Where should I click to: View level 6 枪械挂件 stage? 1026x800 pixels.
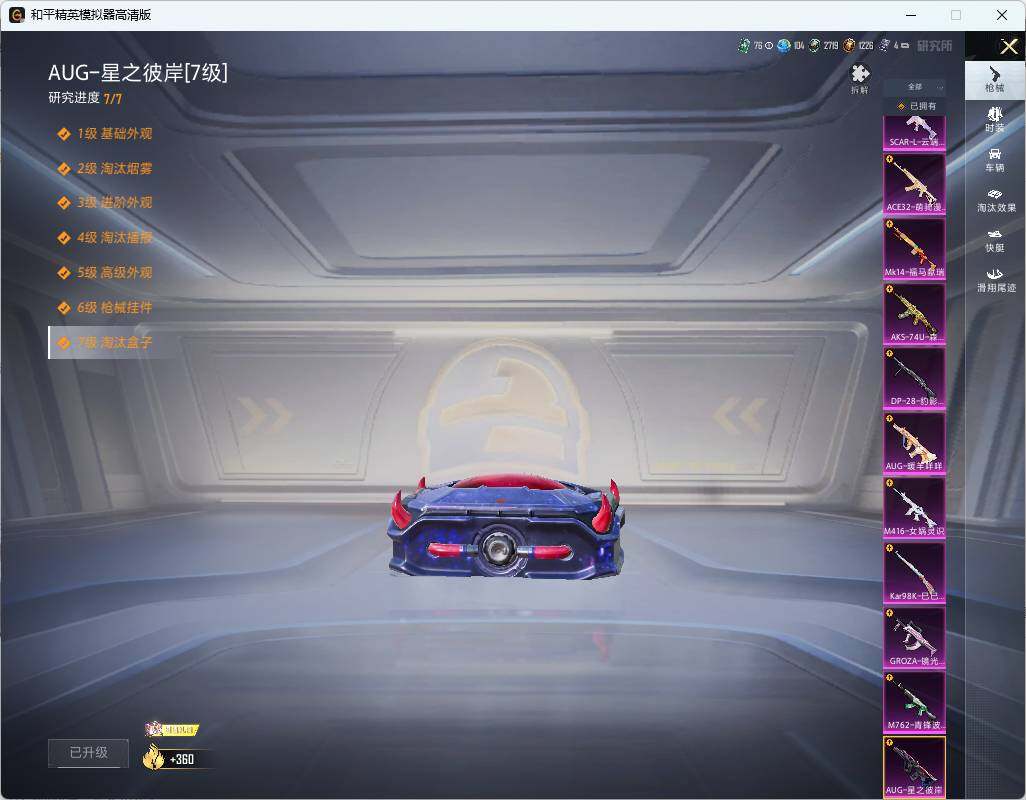106,307
